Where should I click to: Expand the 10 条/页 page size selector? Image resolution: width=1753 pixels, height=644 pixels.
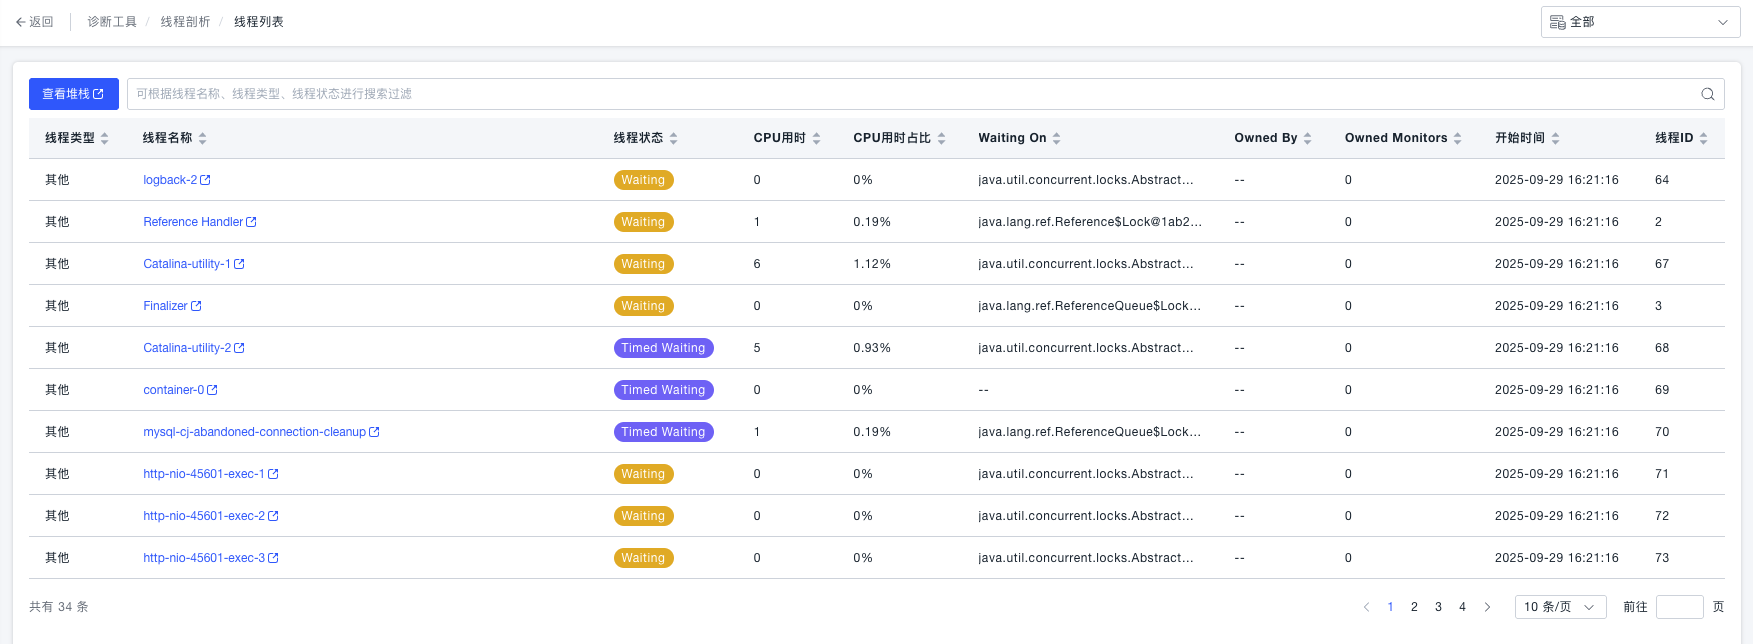pos(1560,607)
